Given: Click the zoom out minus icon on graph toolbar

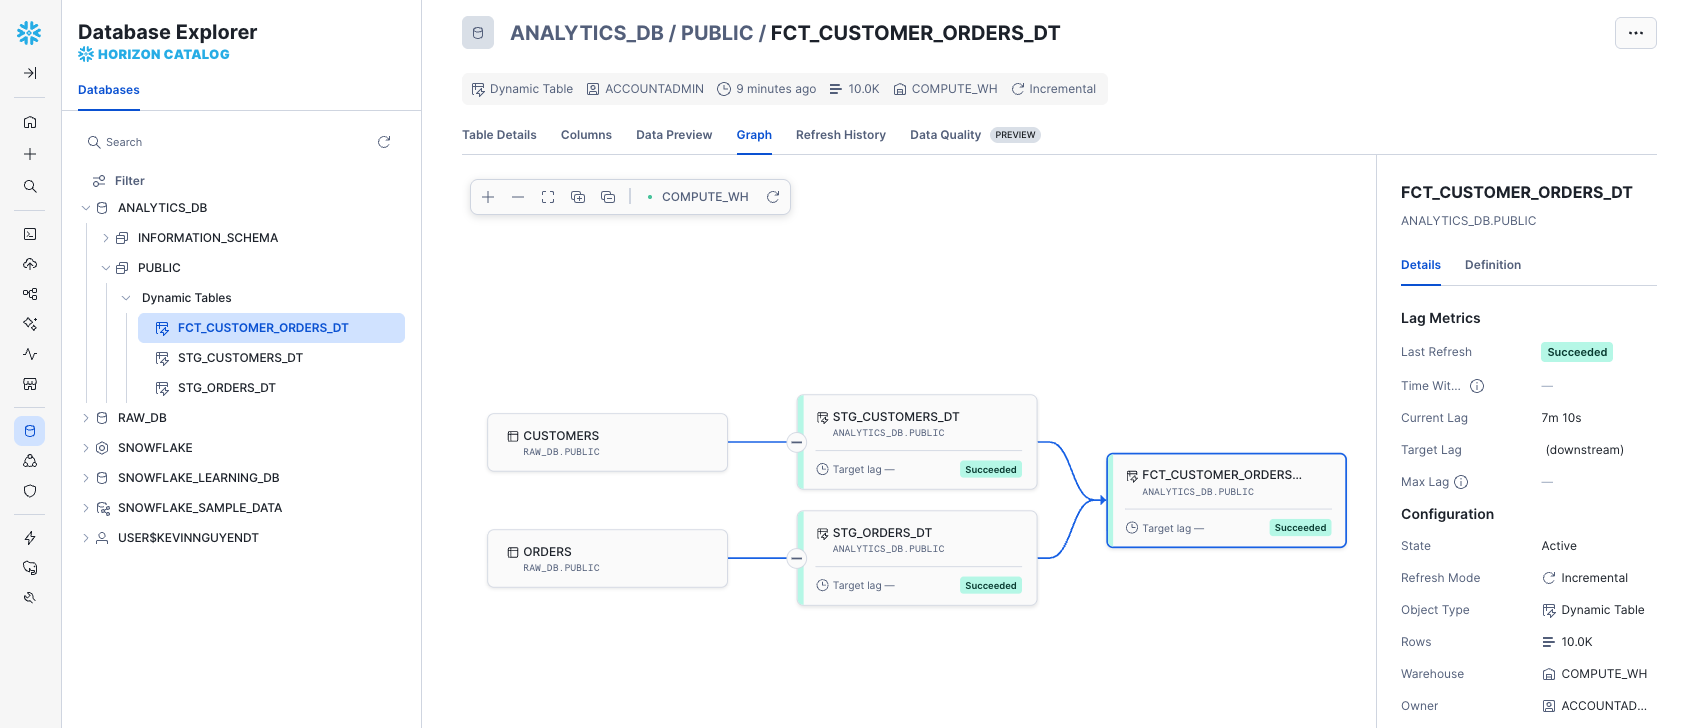Looking at the screenshot, I should pyautogui.click(x=518, y=197).
